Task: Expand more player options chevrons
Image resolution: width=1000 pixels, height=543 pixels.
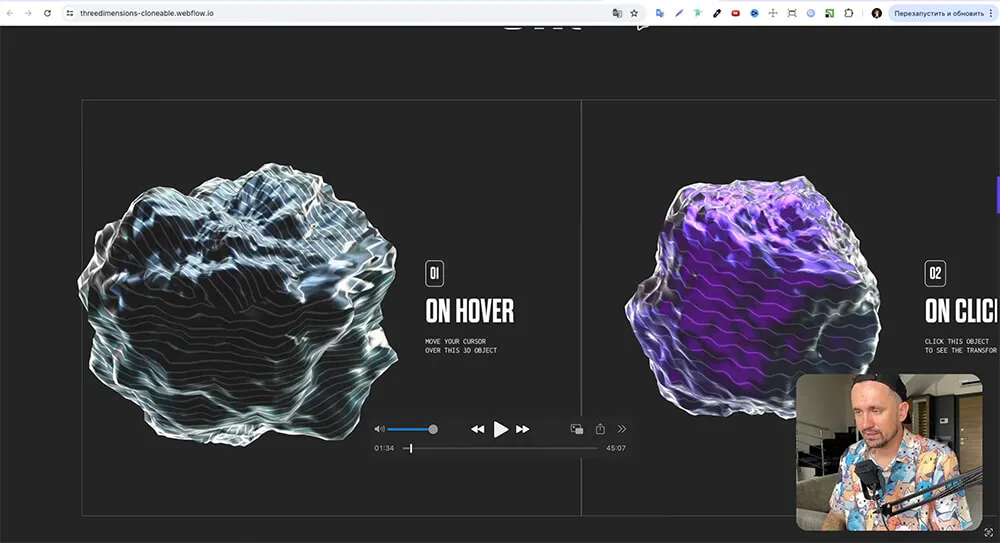Action: point(622,429)
